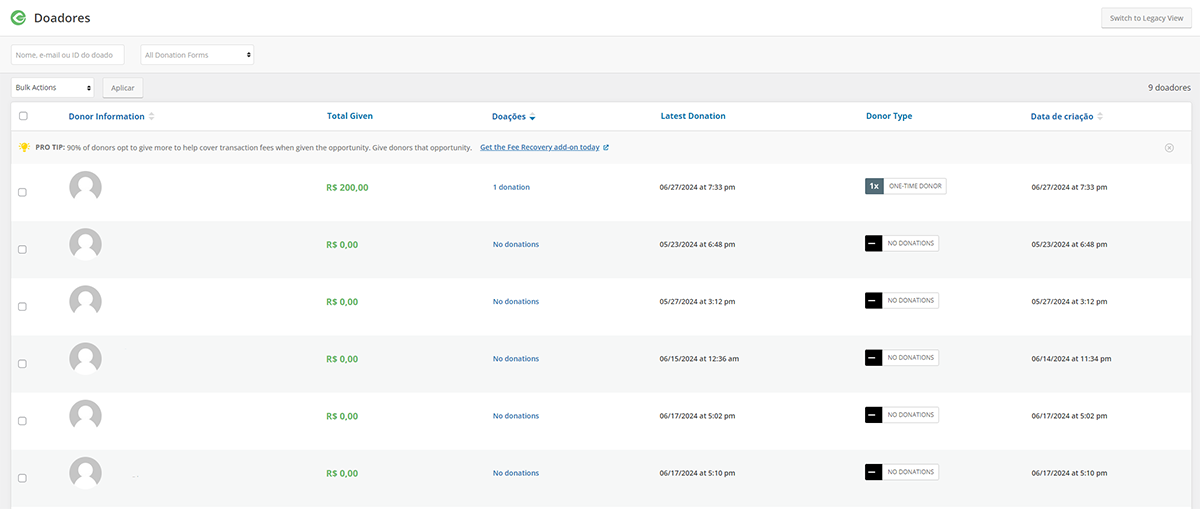
Task: Toggle the select-all donors checkbox
Action: pyautogui.click(x=23, y=116)
